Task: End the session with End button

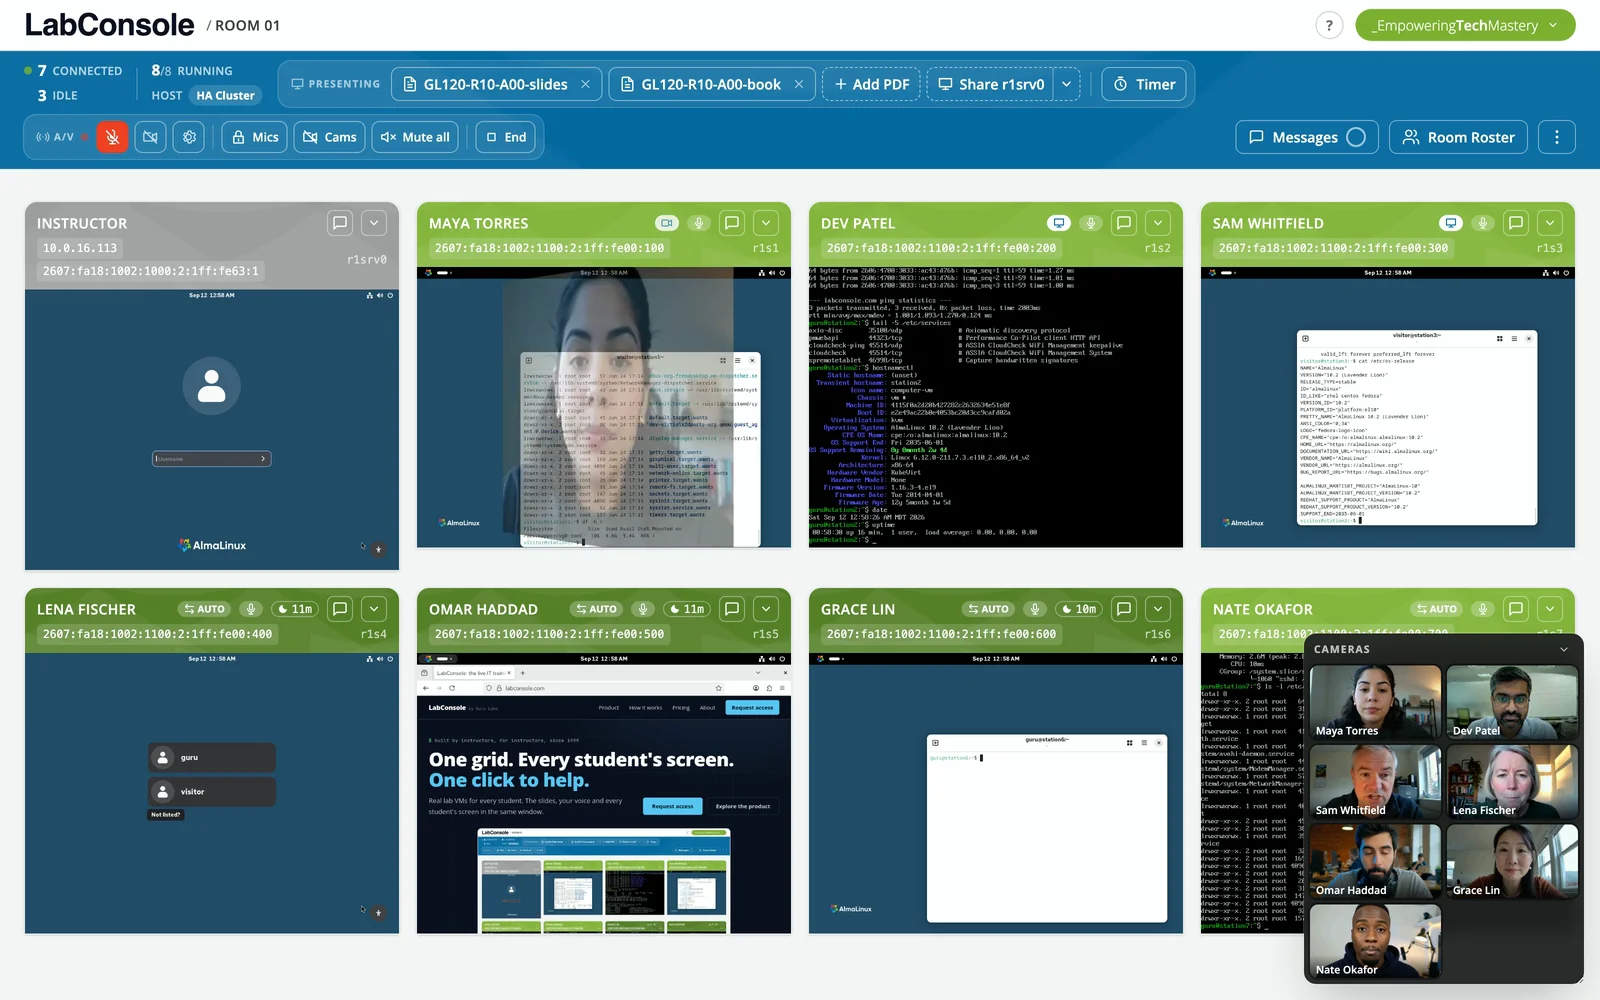Action: 506,137
